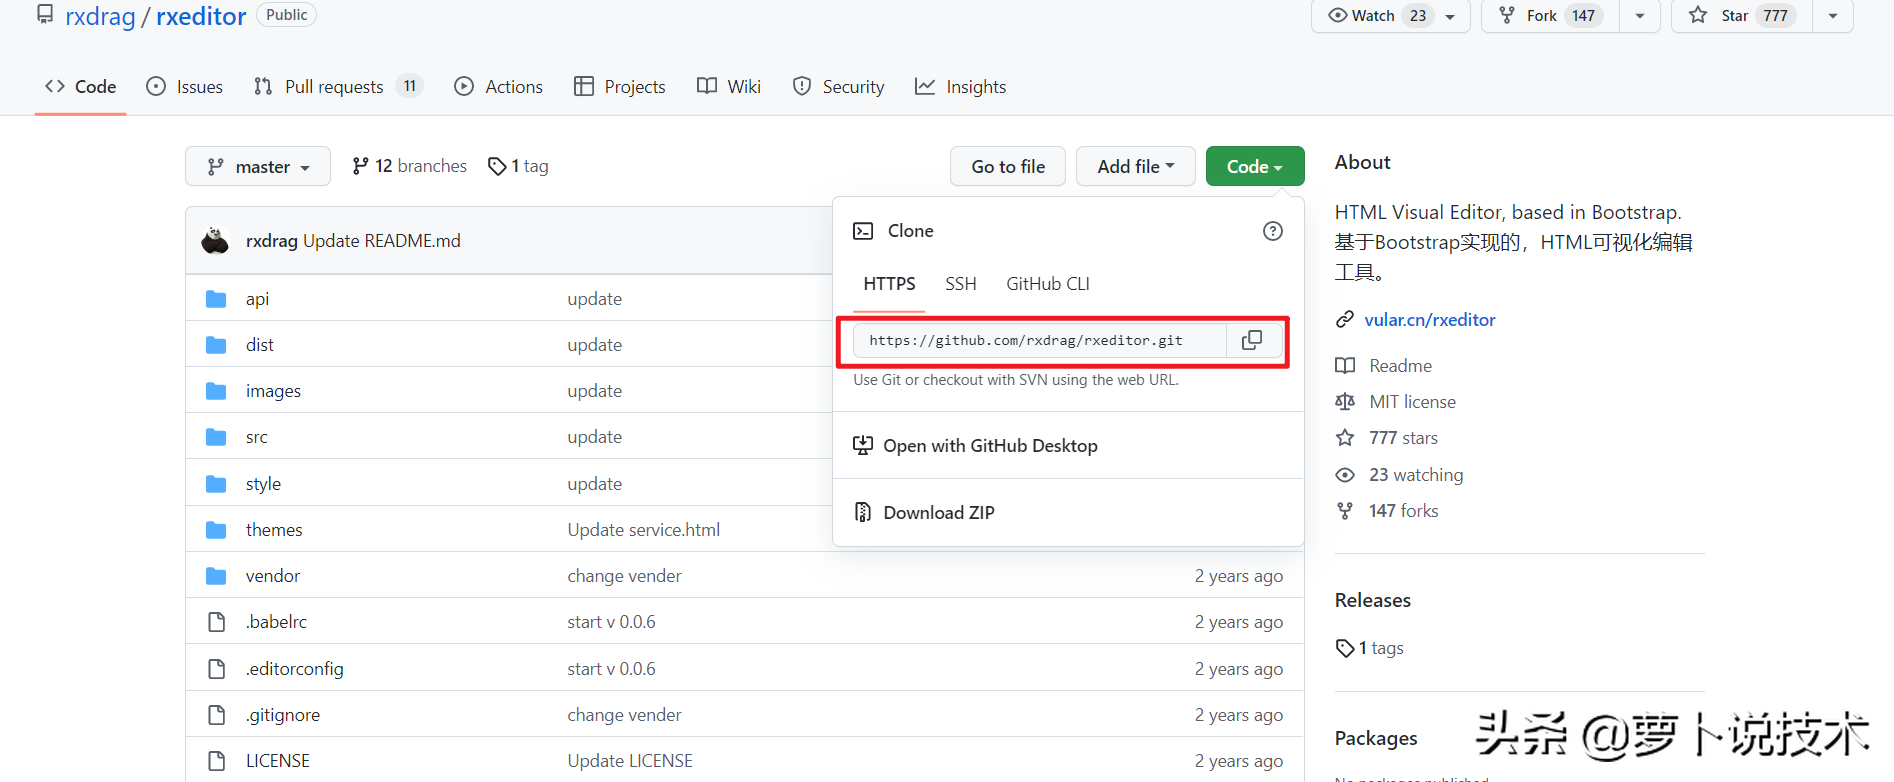The width and height of the screenshot is (1894, 782).
Task: Open the Security tab
Action: coord(838,87)
